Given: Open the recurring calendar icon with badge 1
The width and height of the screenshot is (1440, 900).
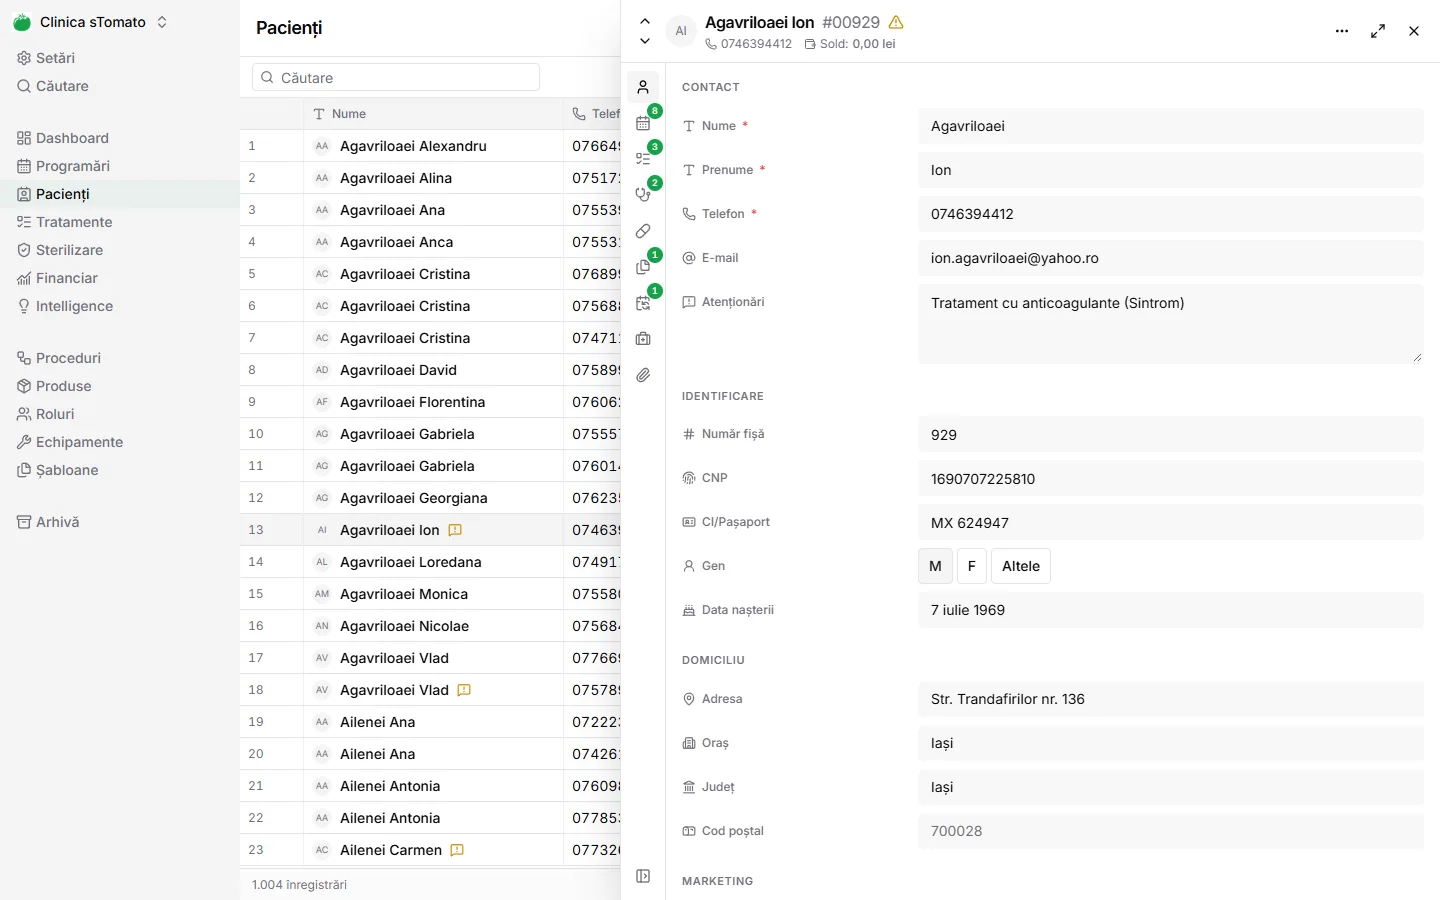Looking at the screenshot, I should pos(643,303).
